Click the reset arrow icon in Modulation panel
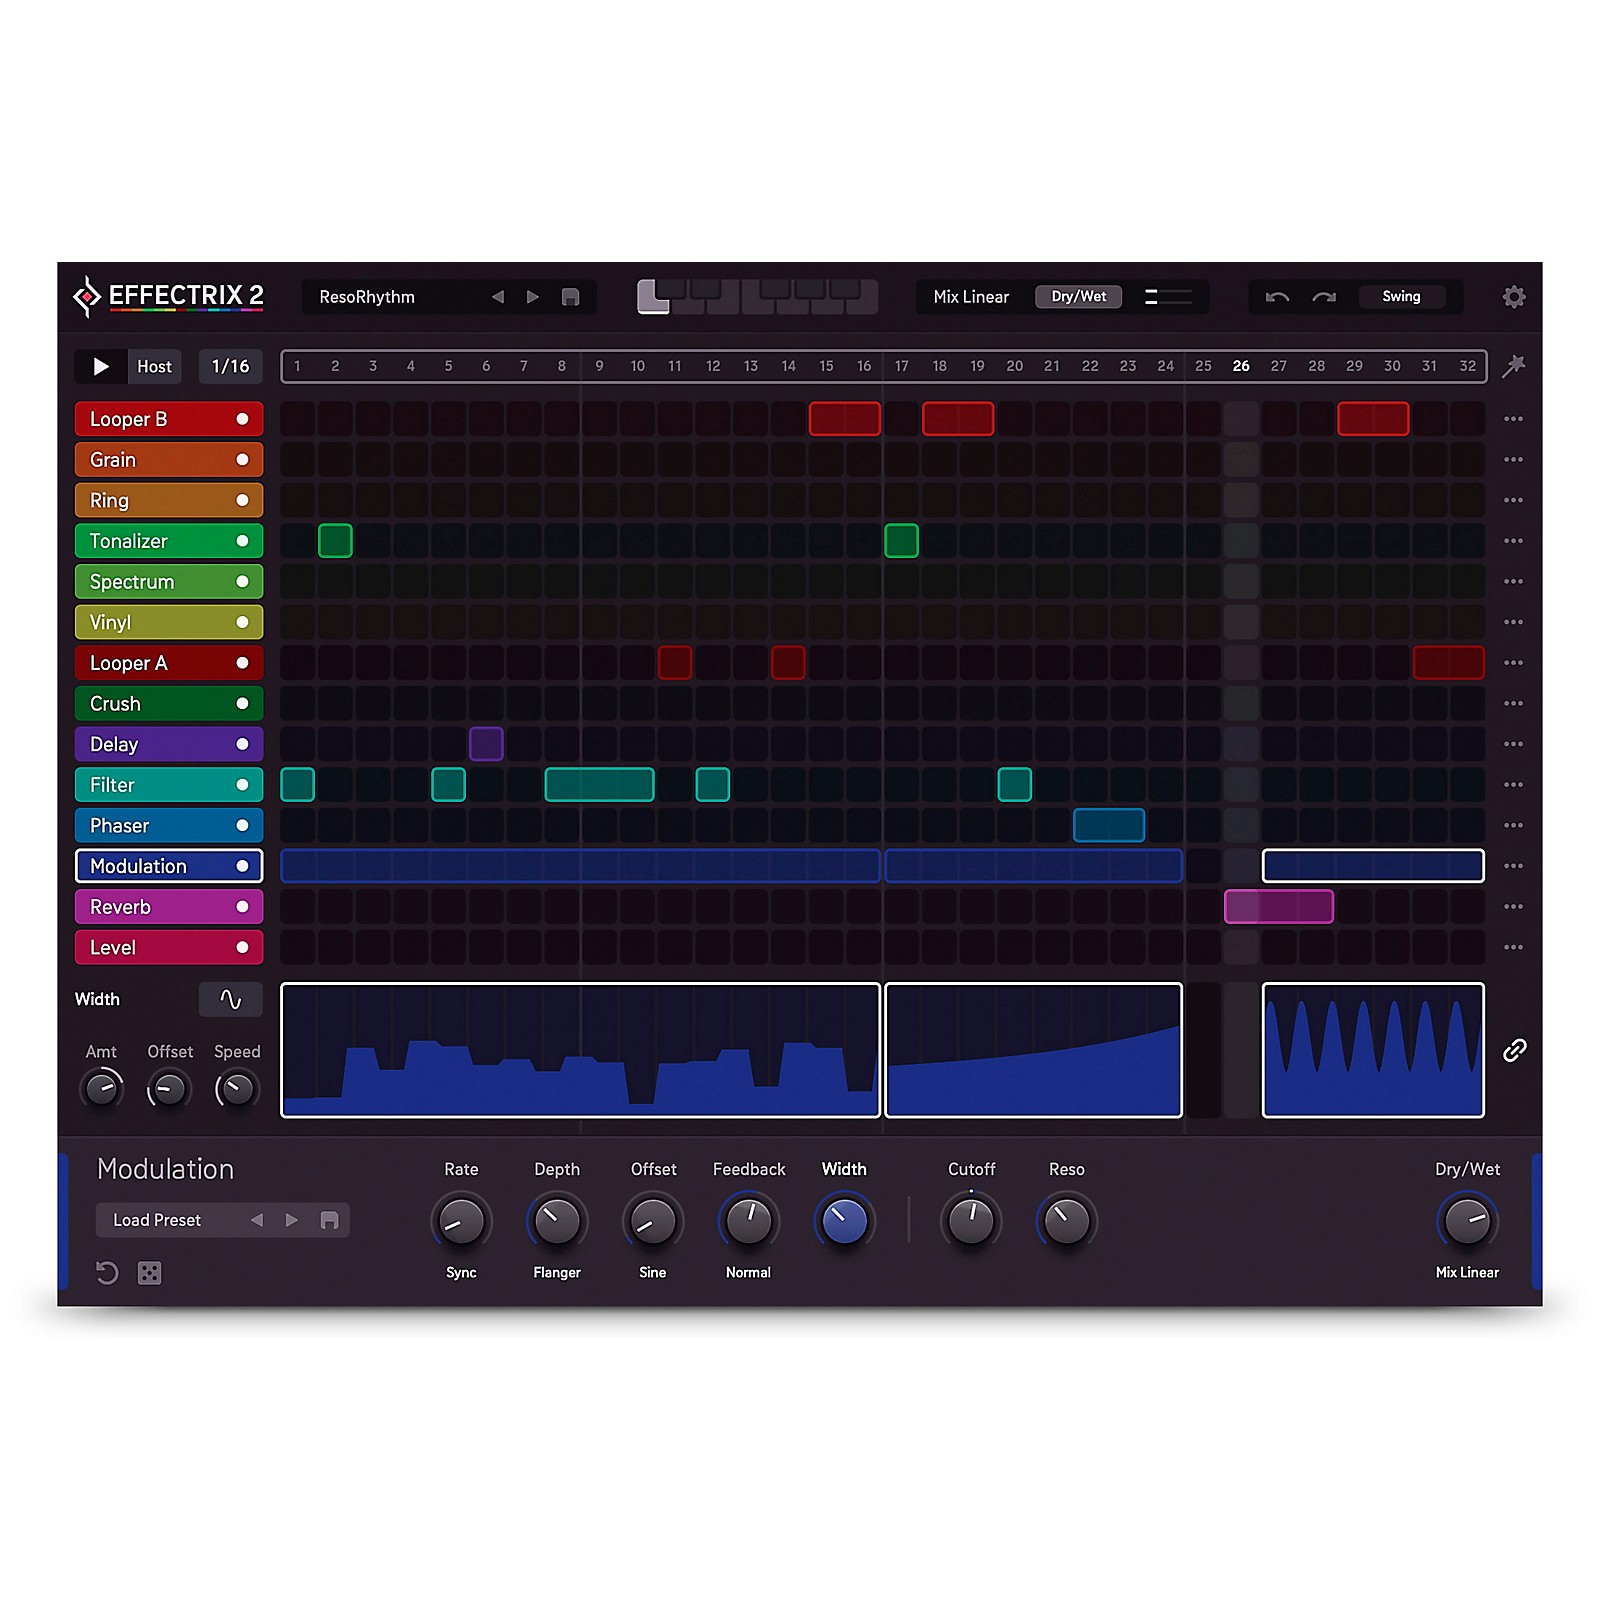The height and width of the screenshot is (1600, 1600). [x=107, y=1272]
